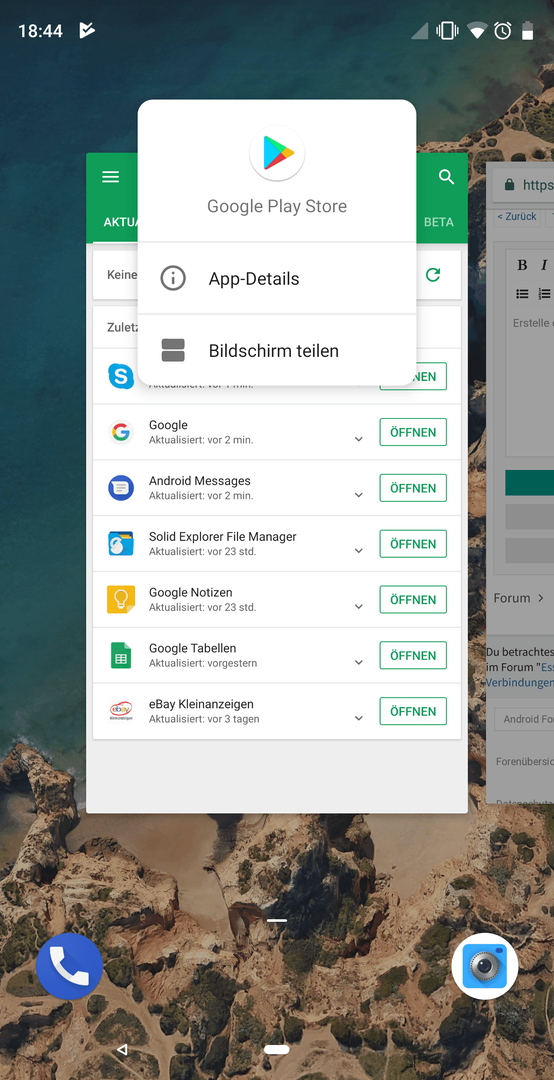Tap the green submit button in browser card
The height and width of the screenshot is (1080, 554).
coord(529,483)
